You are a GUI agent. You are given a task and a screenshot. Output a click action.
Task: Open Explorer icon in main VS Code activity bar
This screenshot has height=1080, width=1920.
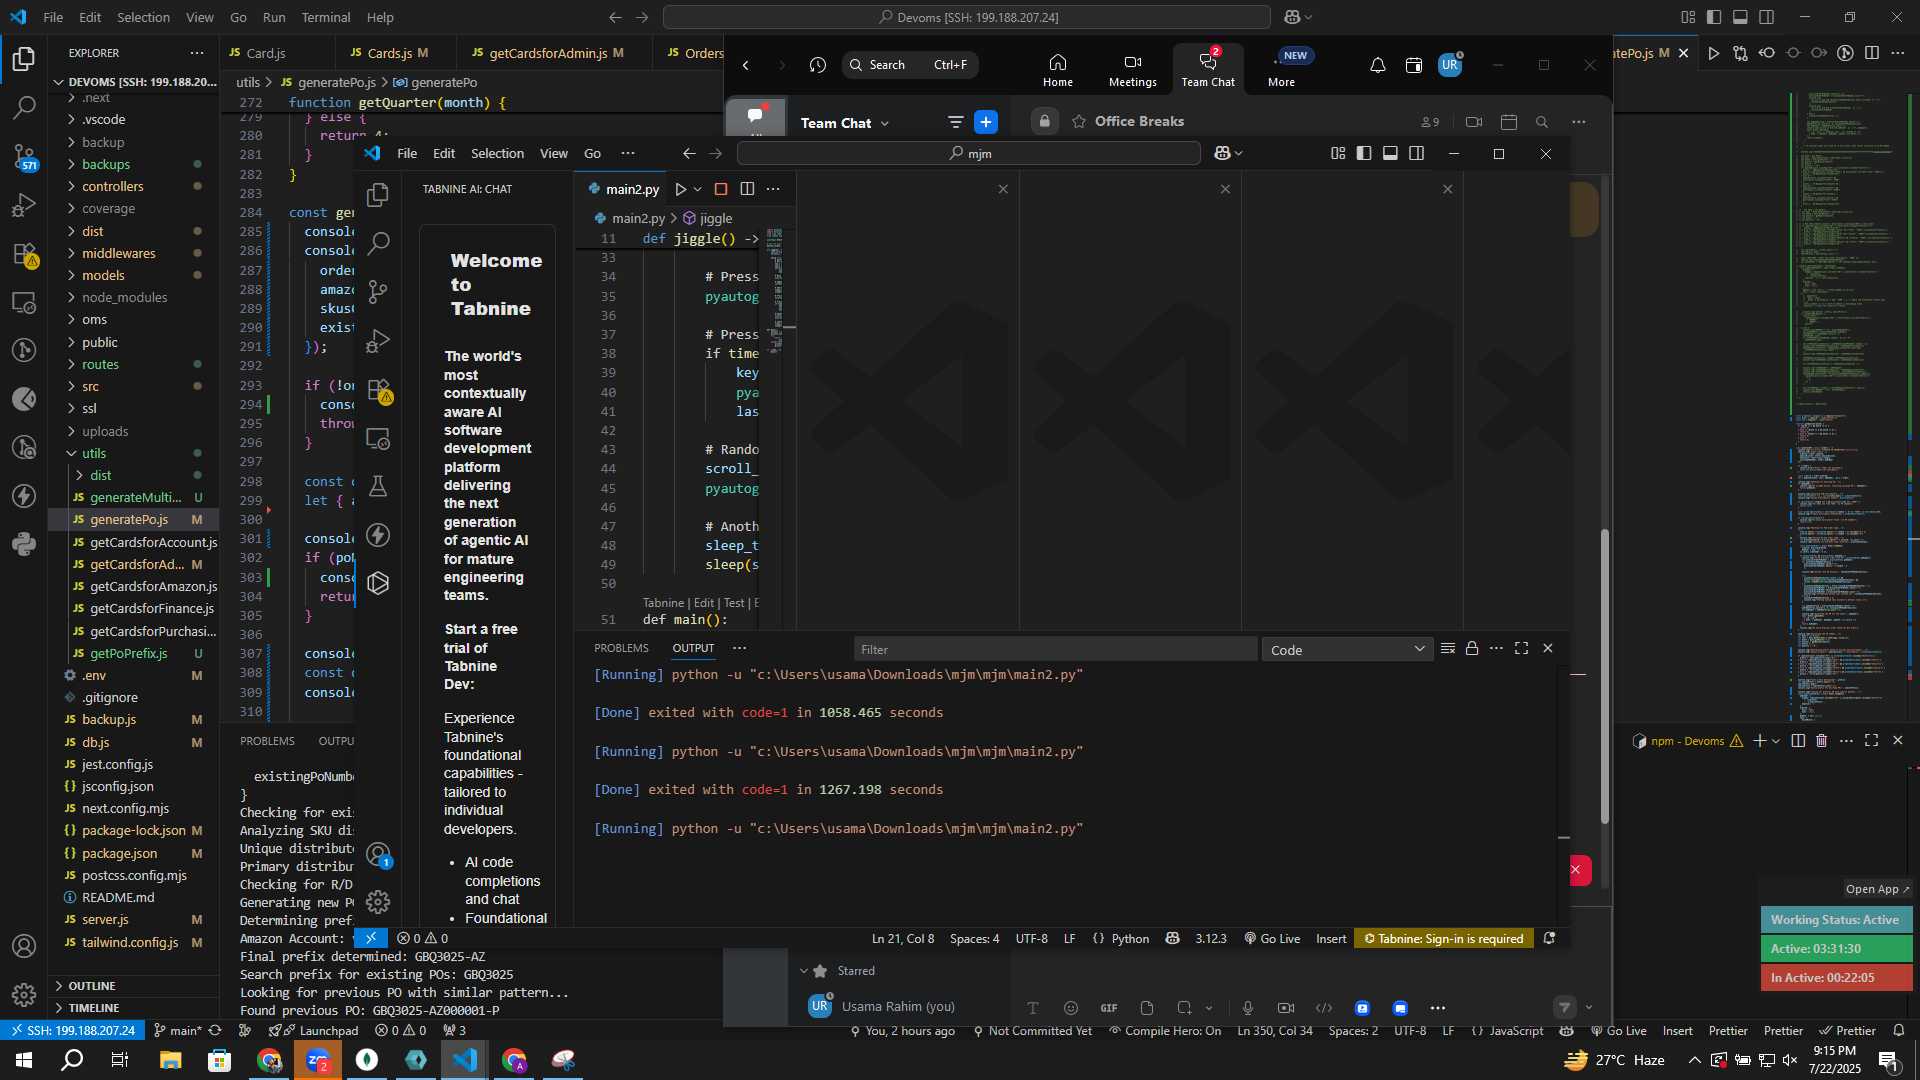coord(24,59)
